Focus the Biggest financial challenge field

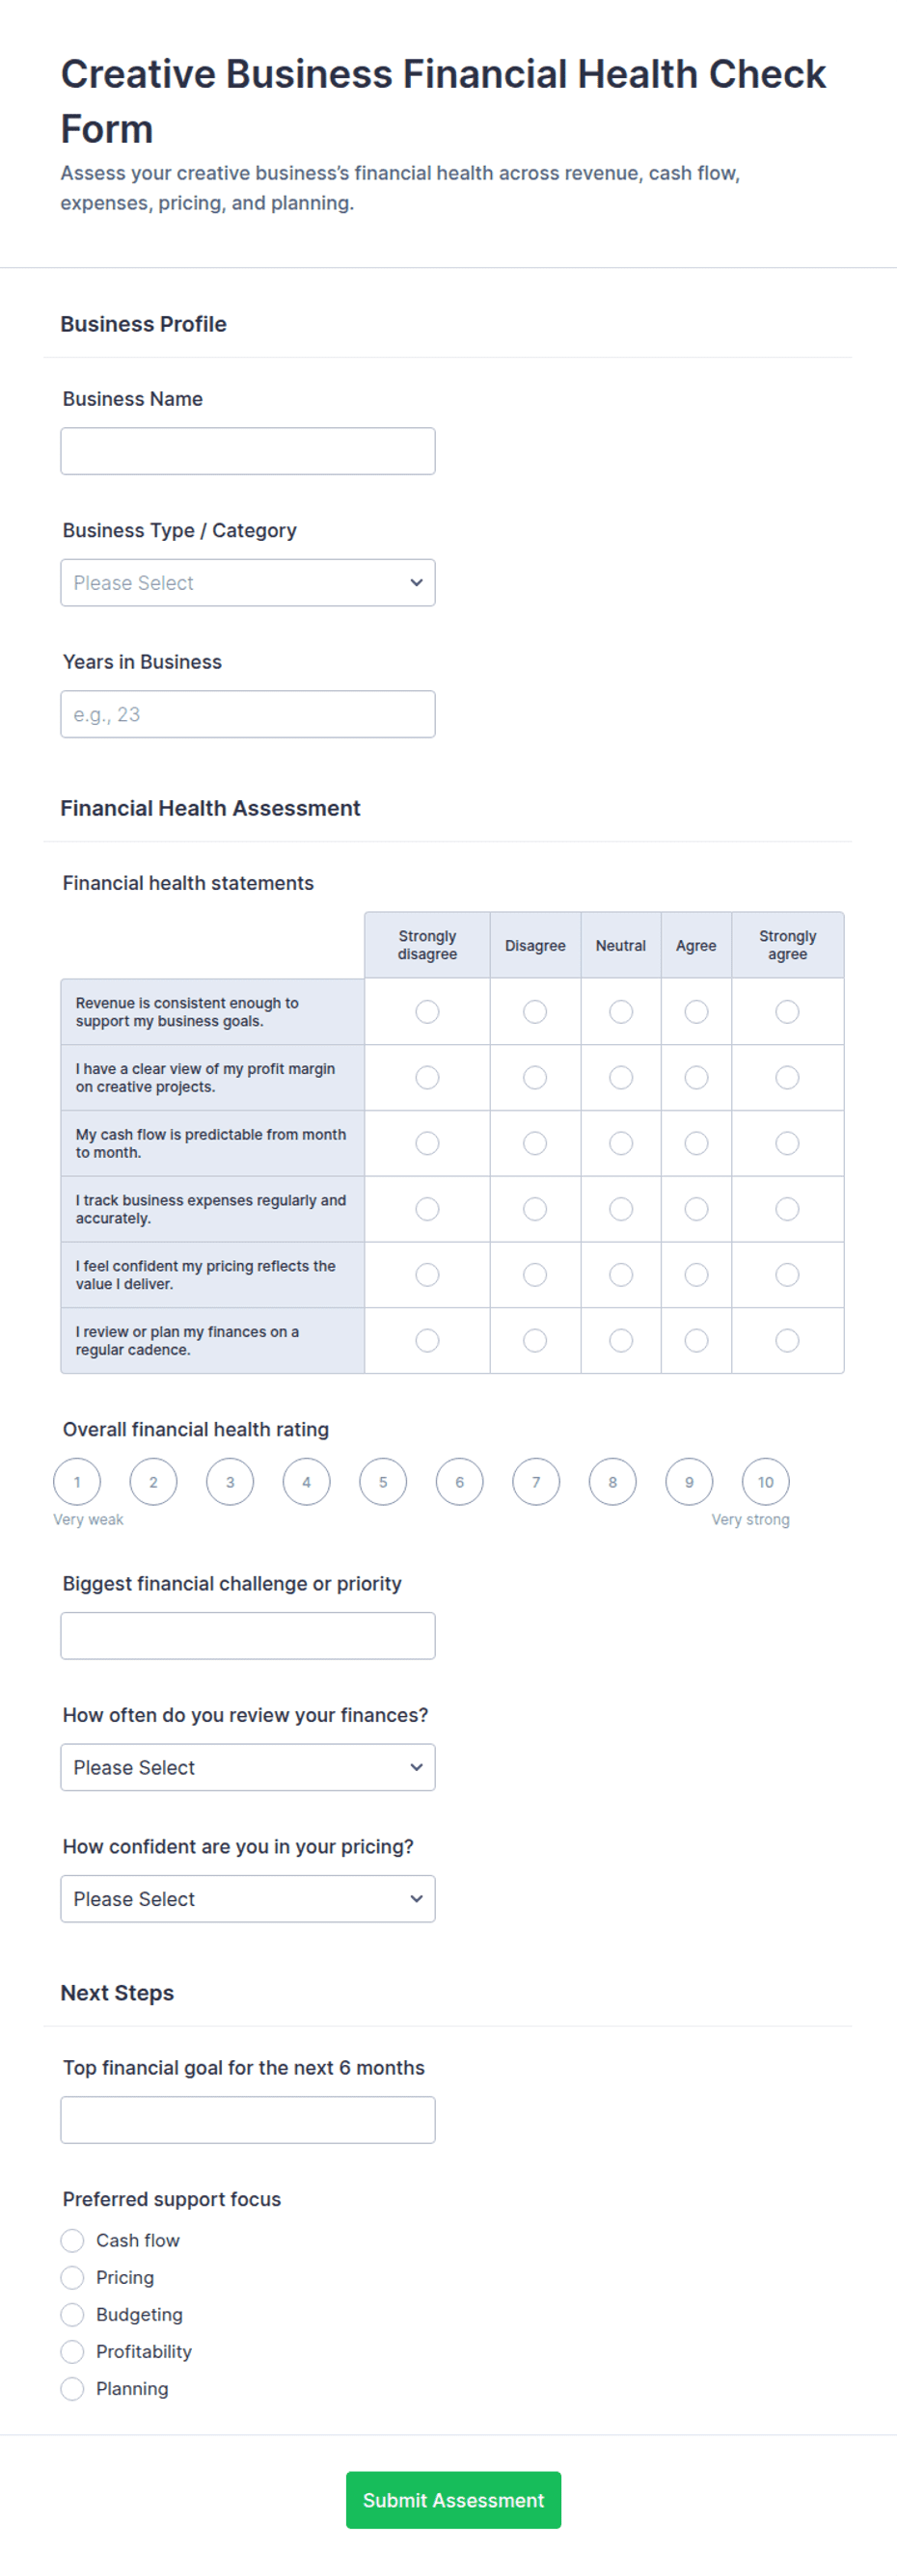pos(247,1635)
